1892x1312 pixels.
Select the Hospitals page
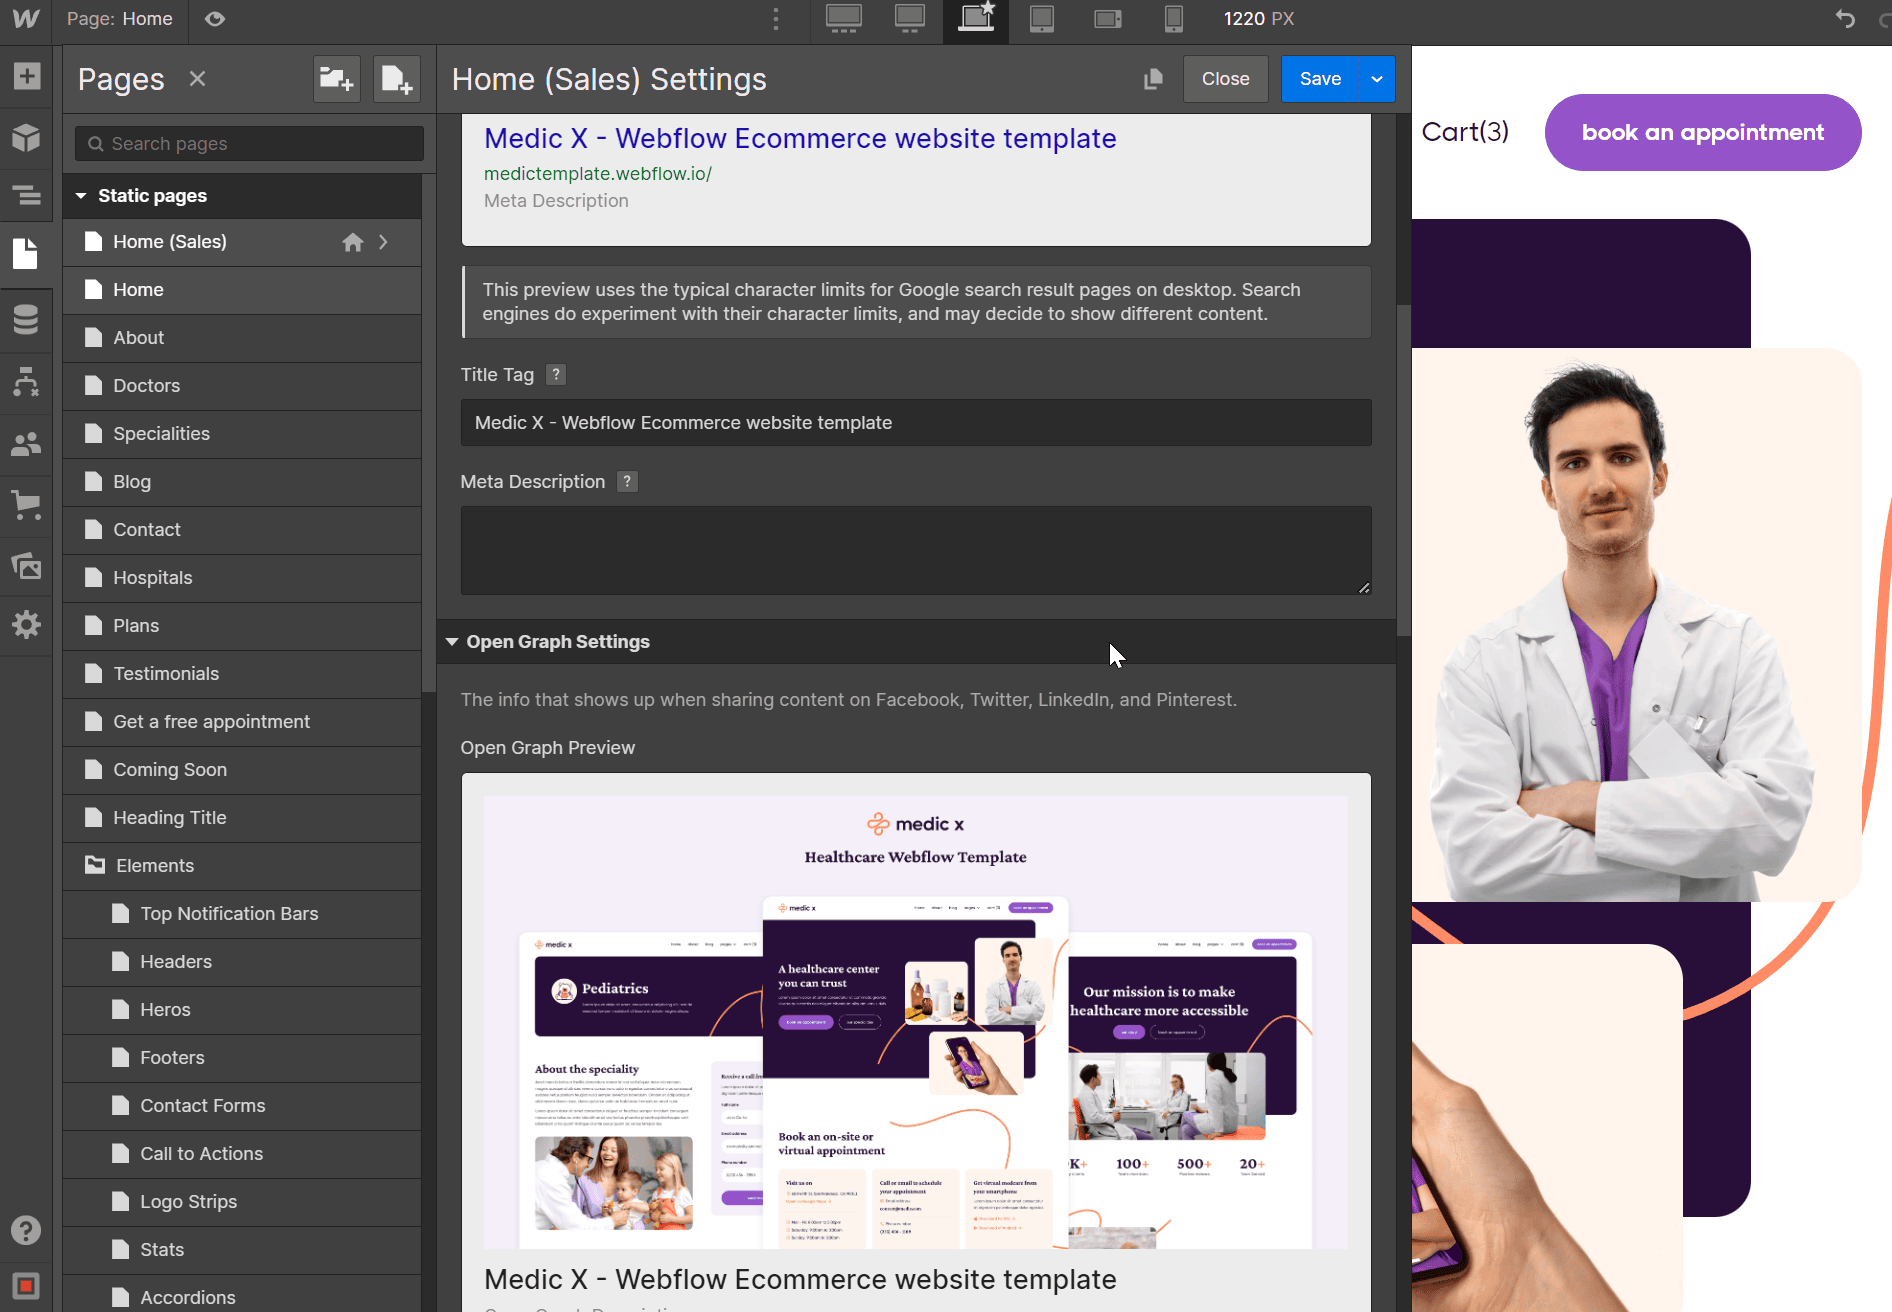point(242,578)
